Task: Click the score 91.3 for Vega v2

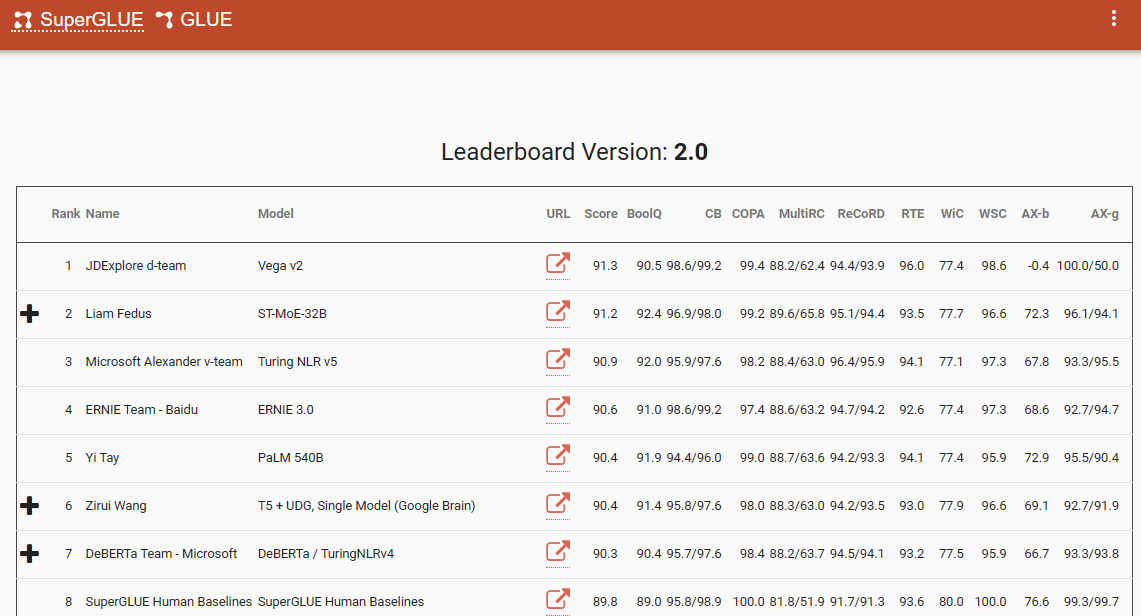Action: click(605, 265)
